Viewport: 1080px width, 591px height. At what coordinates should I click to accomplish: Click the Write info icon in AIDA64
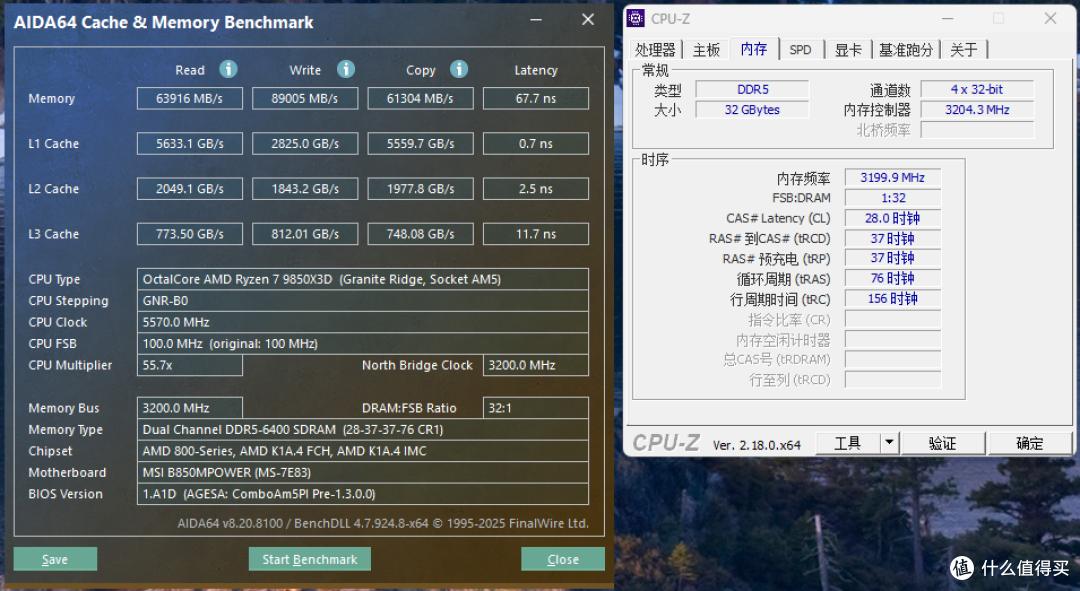[346, 69]
